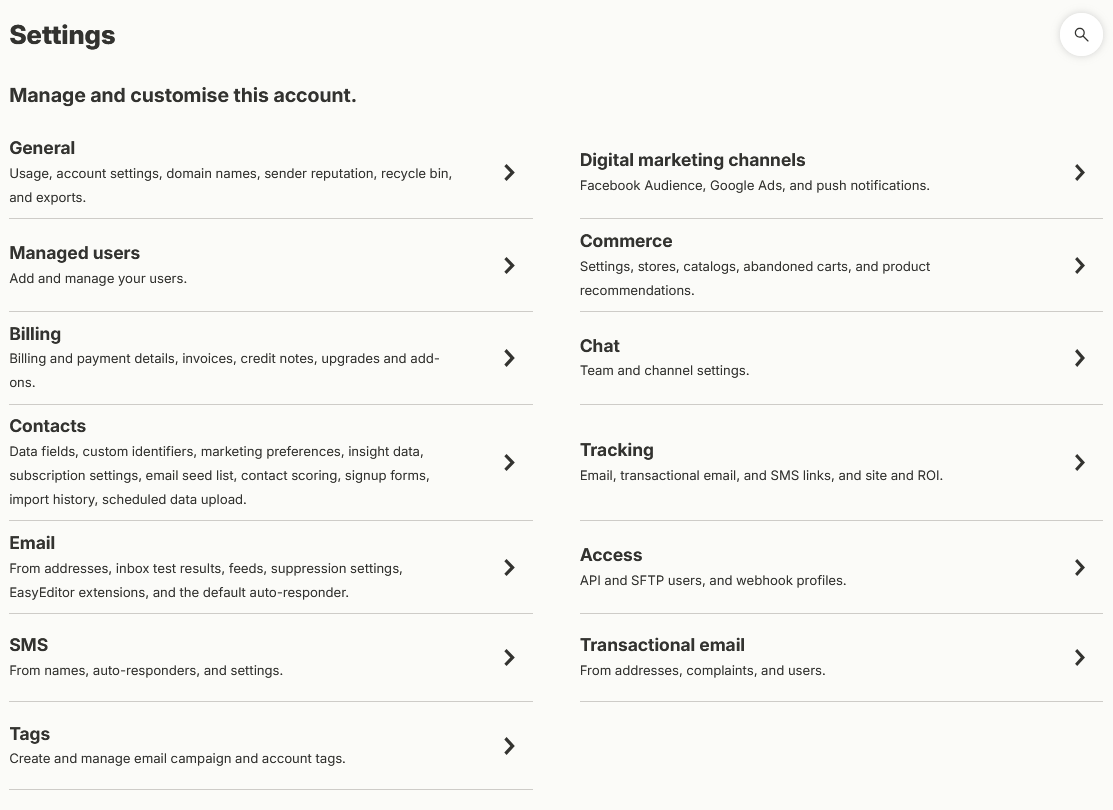Click the Contacts row chevron arrow

pos(509,463)
